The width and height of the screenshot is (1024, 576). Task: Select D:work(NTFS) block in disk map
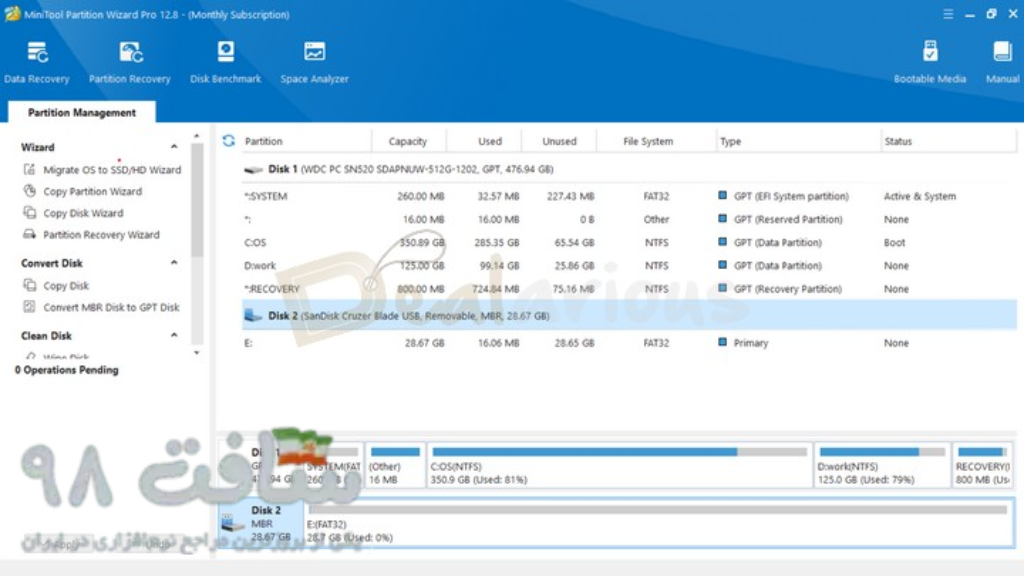882,465
